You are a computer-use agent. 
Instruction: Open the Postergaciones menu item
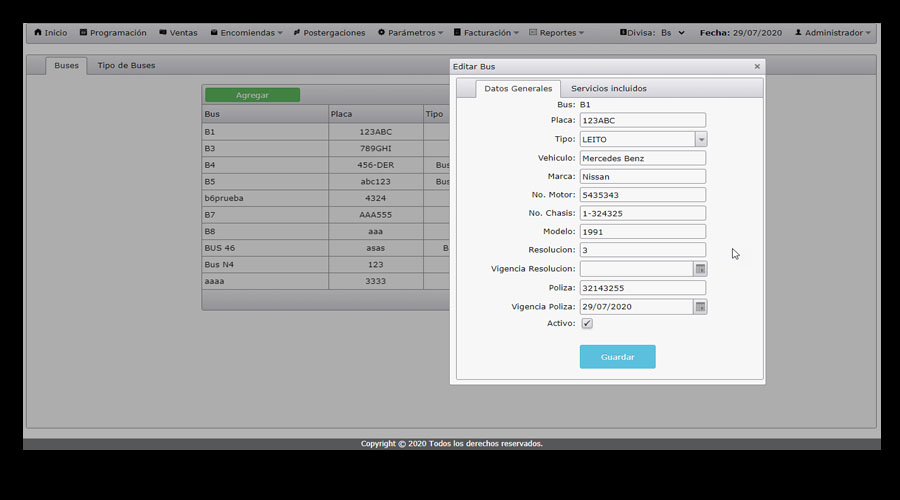[329, 33]
